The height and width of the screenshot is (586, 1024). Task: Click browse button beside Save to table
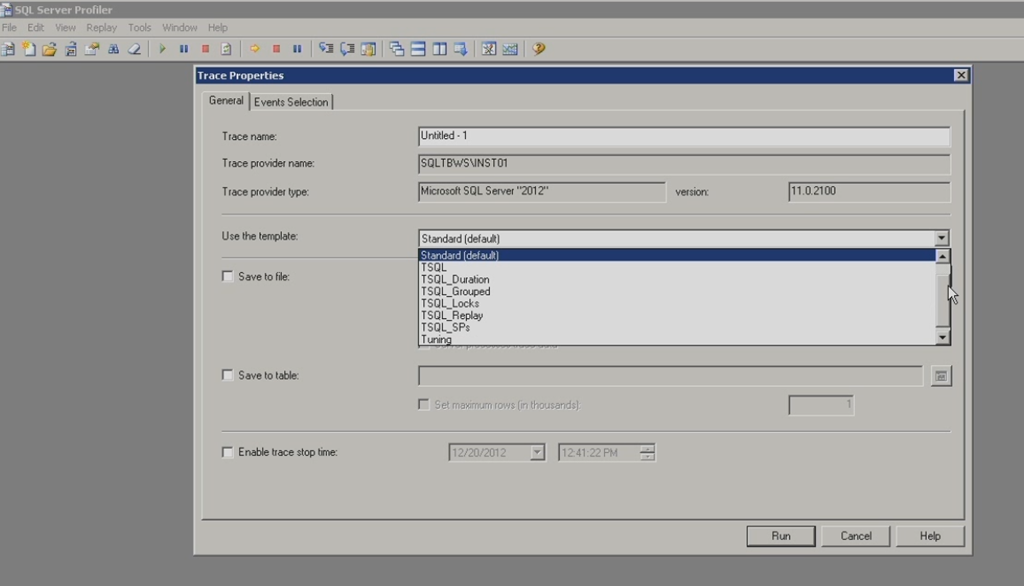[940, 376]
